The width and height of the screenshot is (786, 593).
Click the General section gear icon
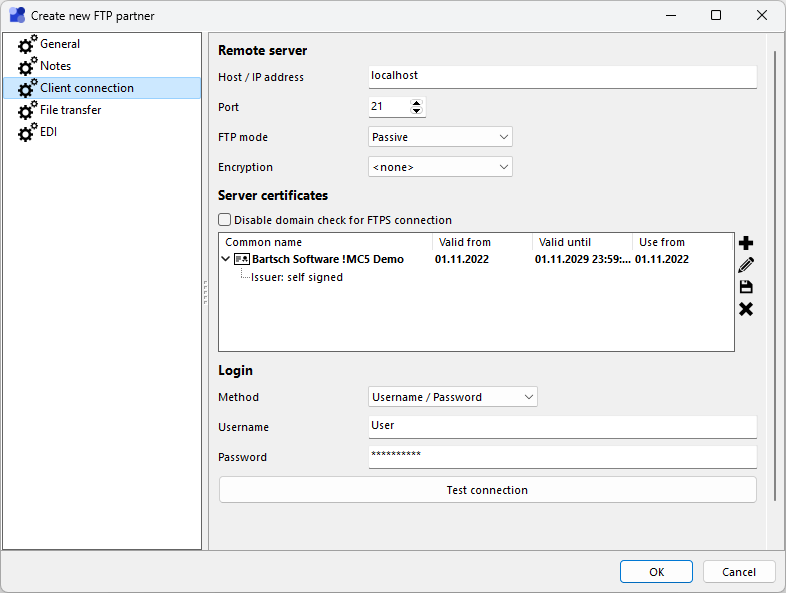[27, 45]
